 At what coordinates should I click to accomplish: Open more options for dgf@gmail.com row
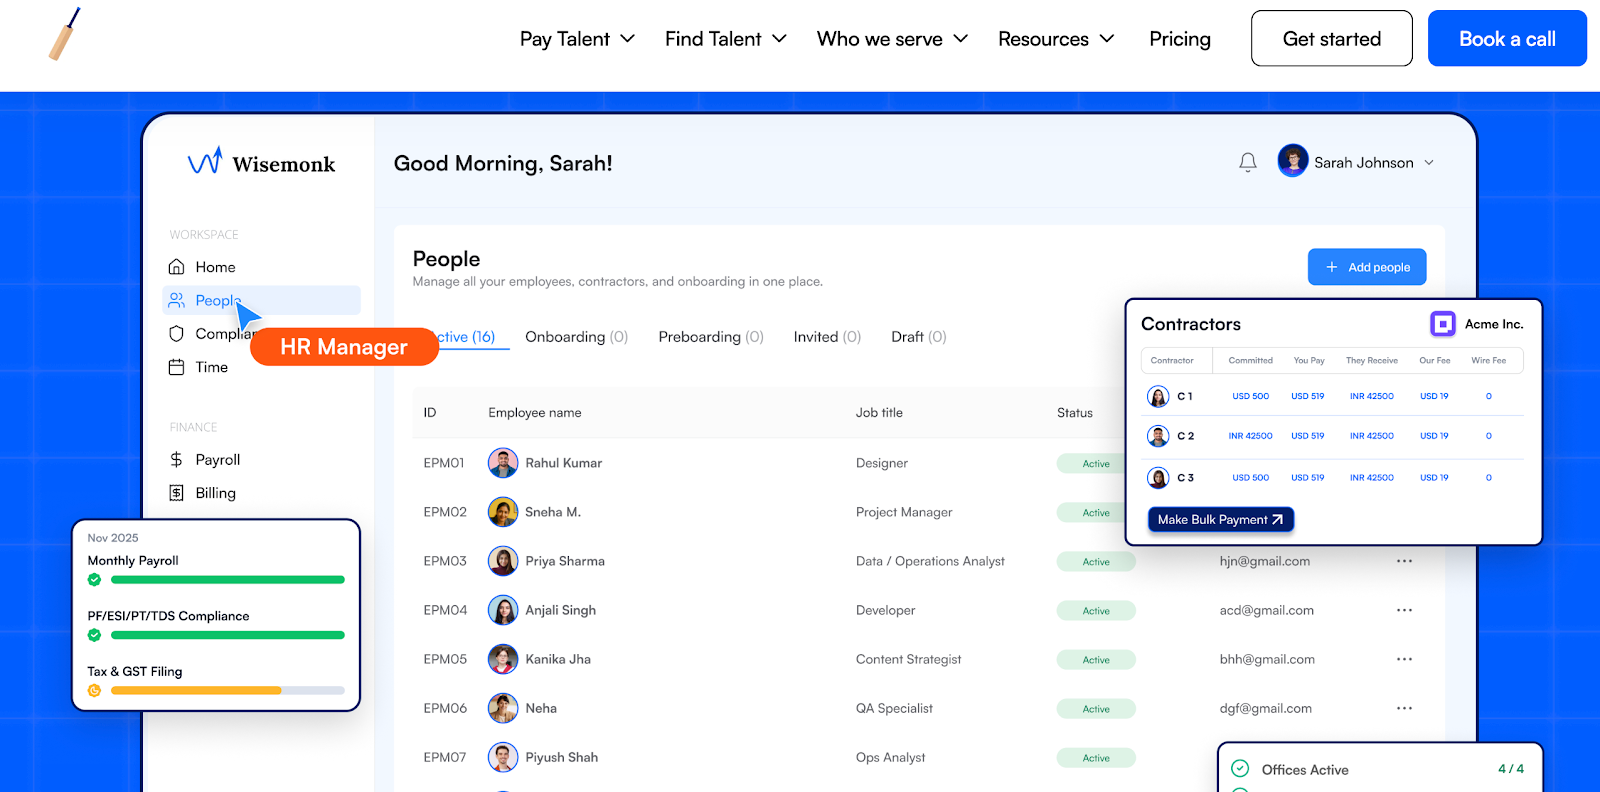pyautogui.click(x=1405, y=708)
